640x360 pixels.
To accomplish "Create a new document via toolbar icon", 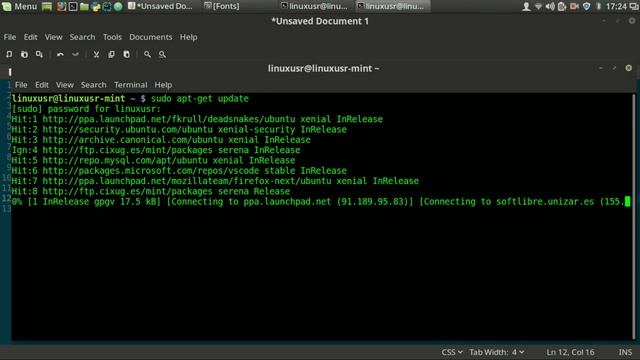I will (x=9, y=54).
